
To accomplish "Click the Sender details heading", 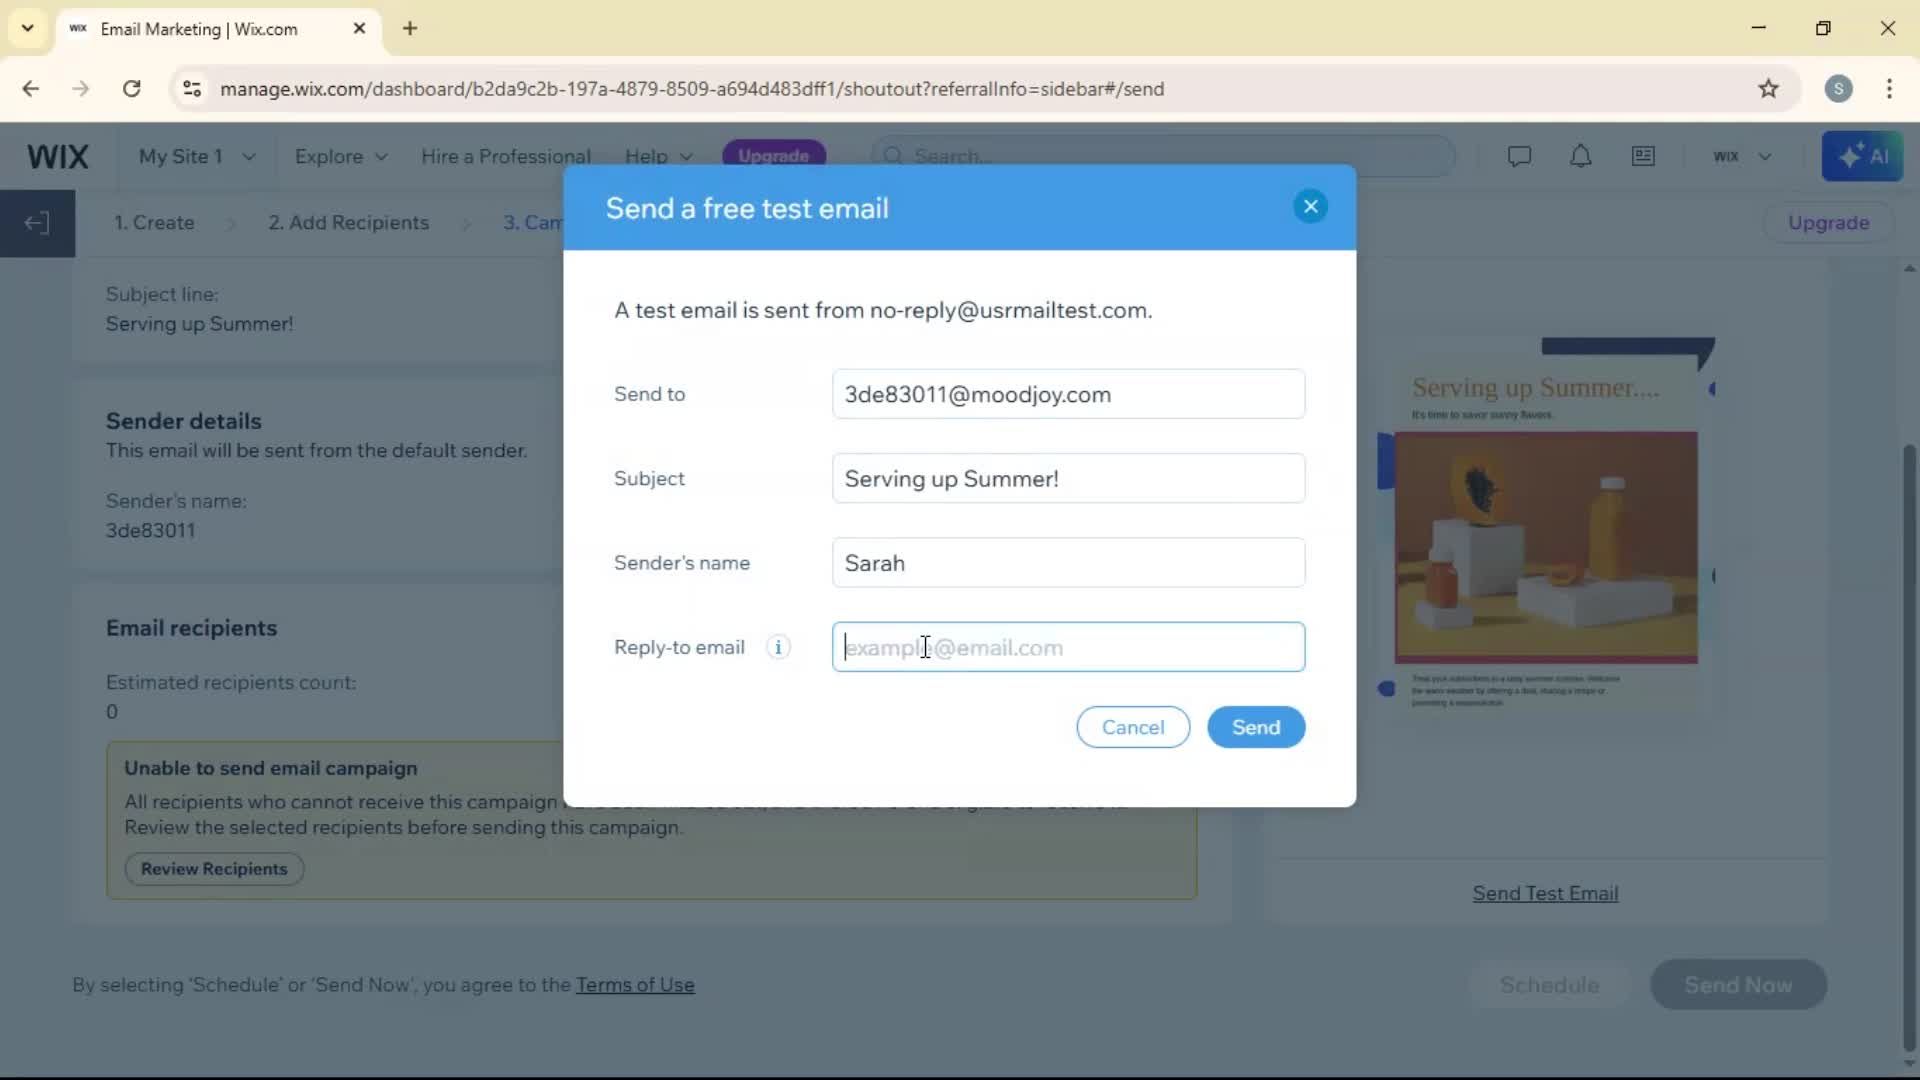I will (184, 421).
